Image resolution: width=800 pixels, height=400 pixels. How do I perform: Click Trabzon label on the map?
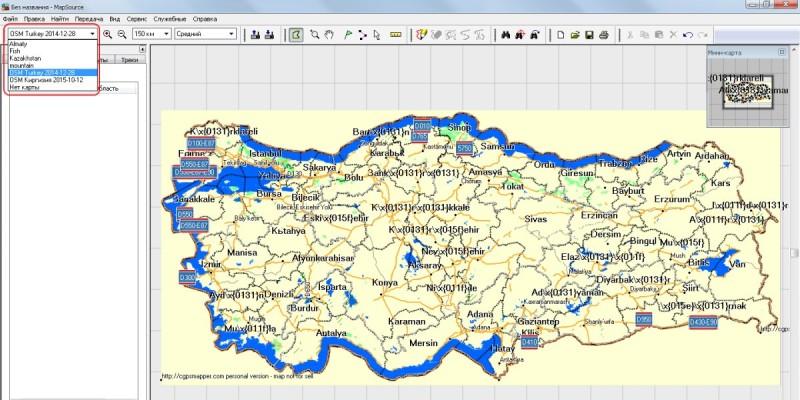coord(615,163)
